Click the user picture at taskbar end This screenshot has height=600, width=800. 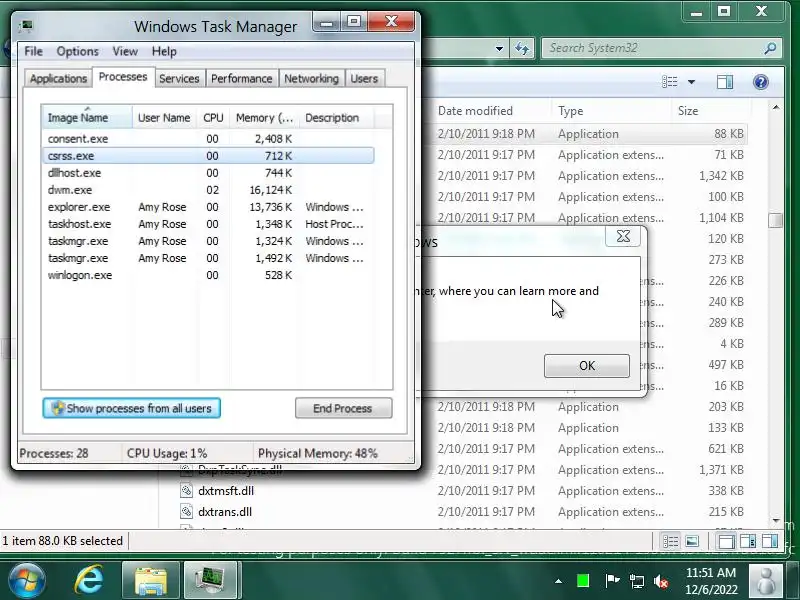[x=766, y=581]
